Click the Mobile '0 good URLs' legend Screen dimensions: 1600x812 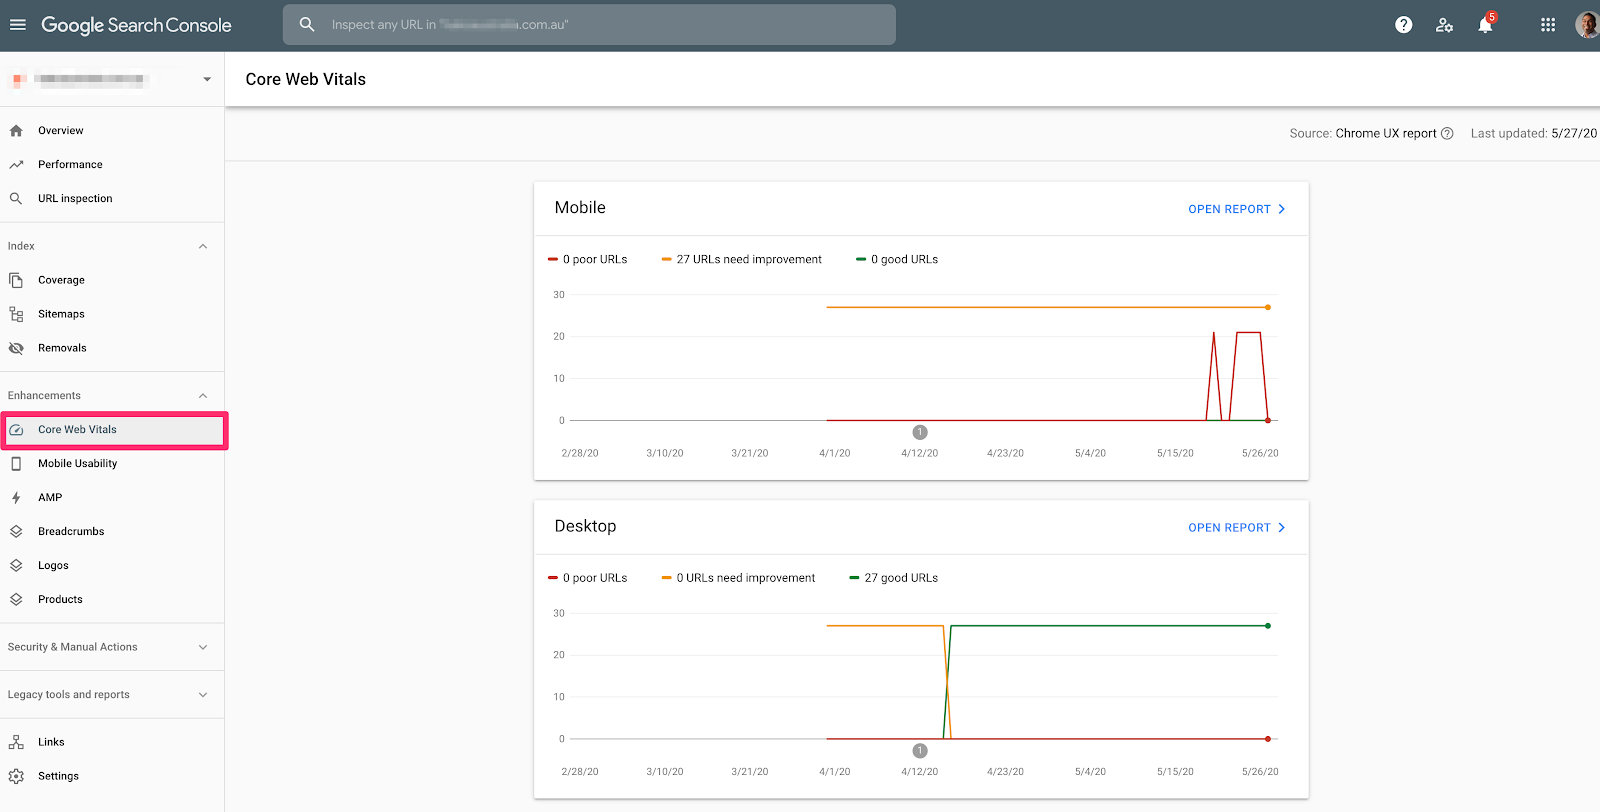pyautogui.click(x=897, y=259)
